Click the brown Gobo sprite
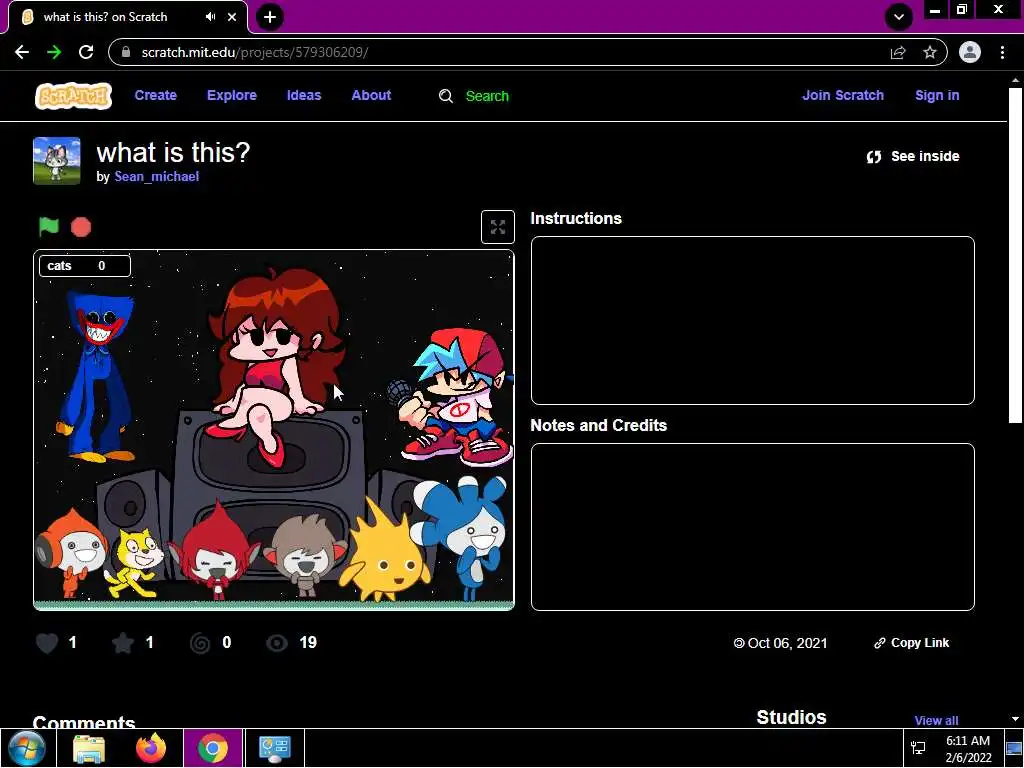1024x768 pixels. click(x=304, y=555)
